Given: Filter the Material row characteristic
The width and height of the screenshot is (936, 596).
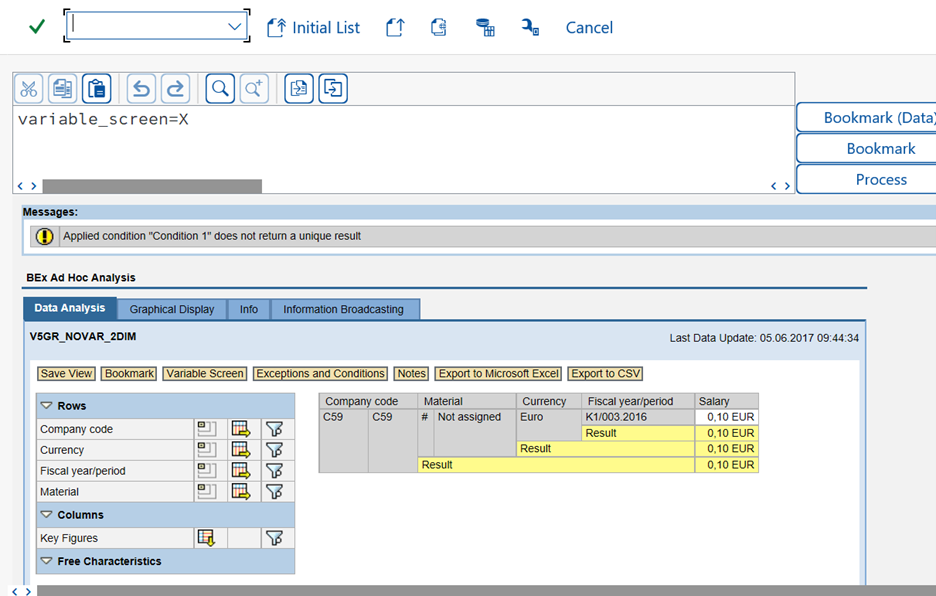Looking at the screenshot, I should coord(274,491).
